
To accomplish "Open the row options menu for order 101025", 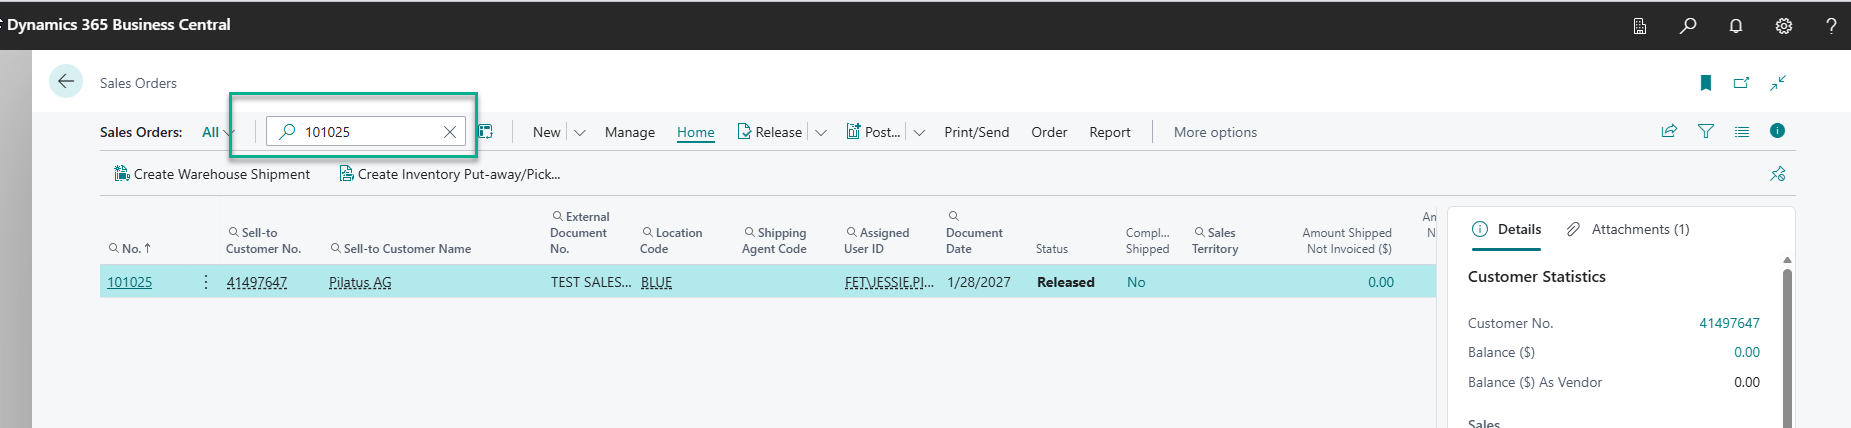I will coord(206,282).
